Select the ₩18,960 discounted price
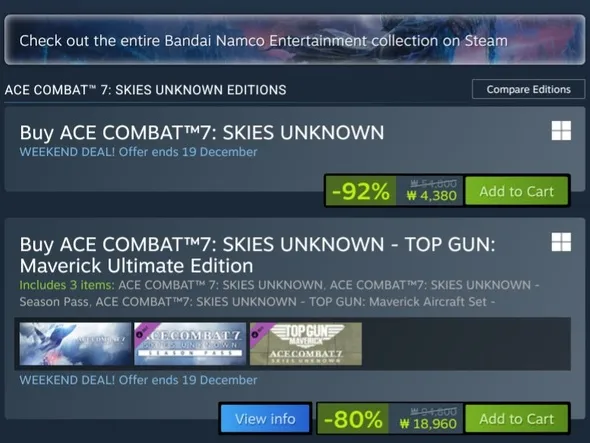The height and width of the screenshot is (443, 590). pyautogui.click(x=428, y=424)
